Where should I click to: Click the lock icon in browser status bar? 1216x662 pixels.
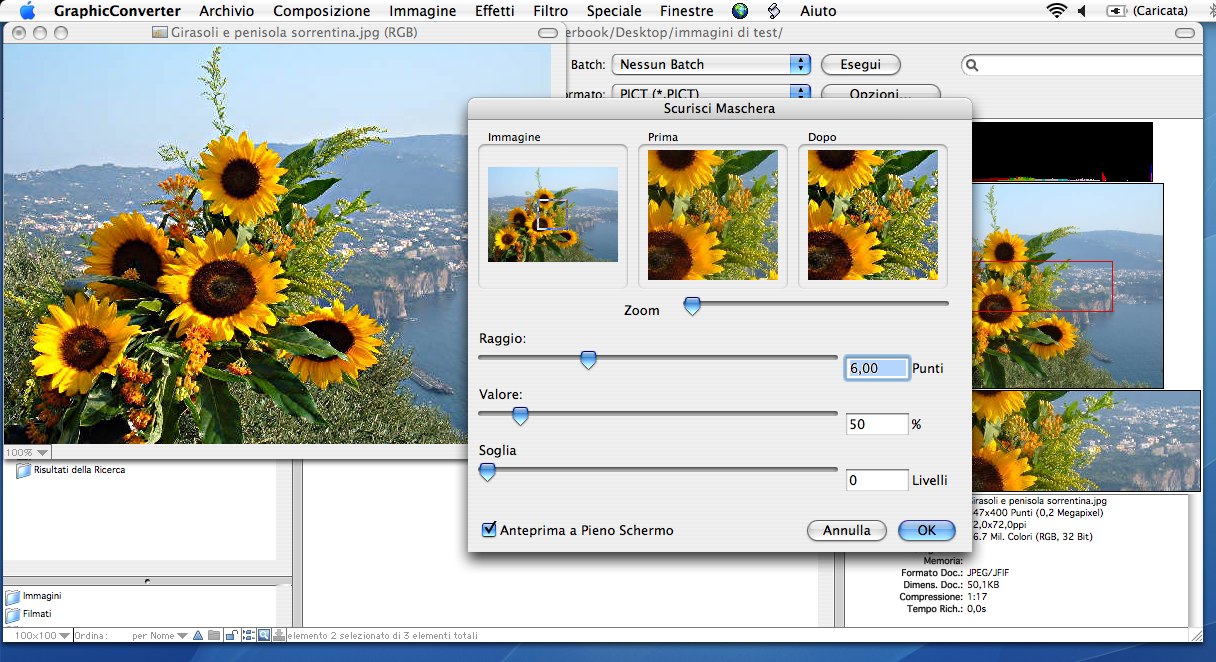(231, 635)
